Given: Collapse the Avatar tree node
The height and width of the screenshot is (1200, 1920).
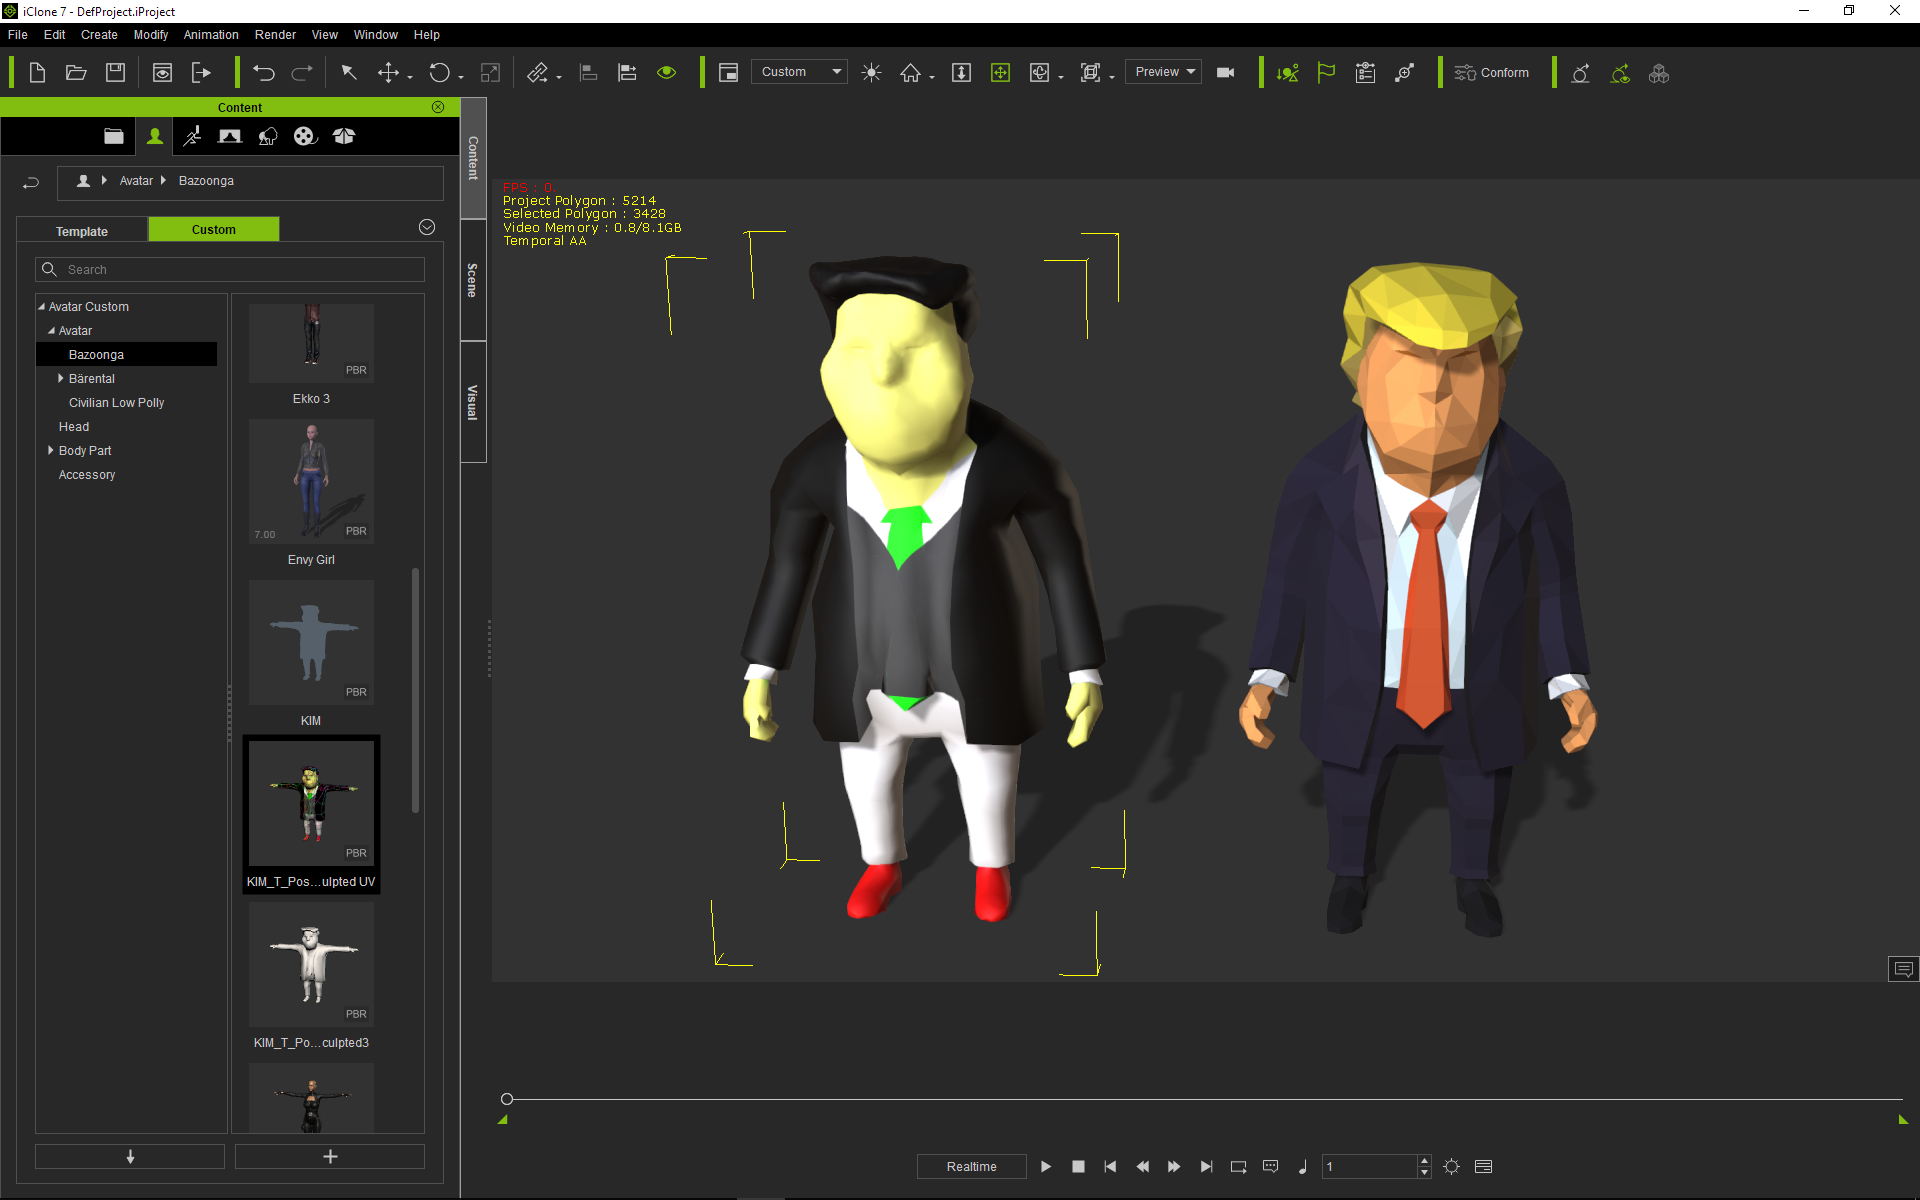Looking at the screenshot, I should click(x=52, y=331).
